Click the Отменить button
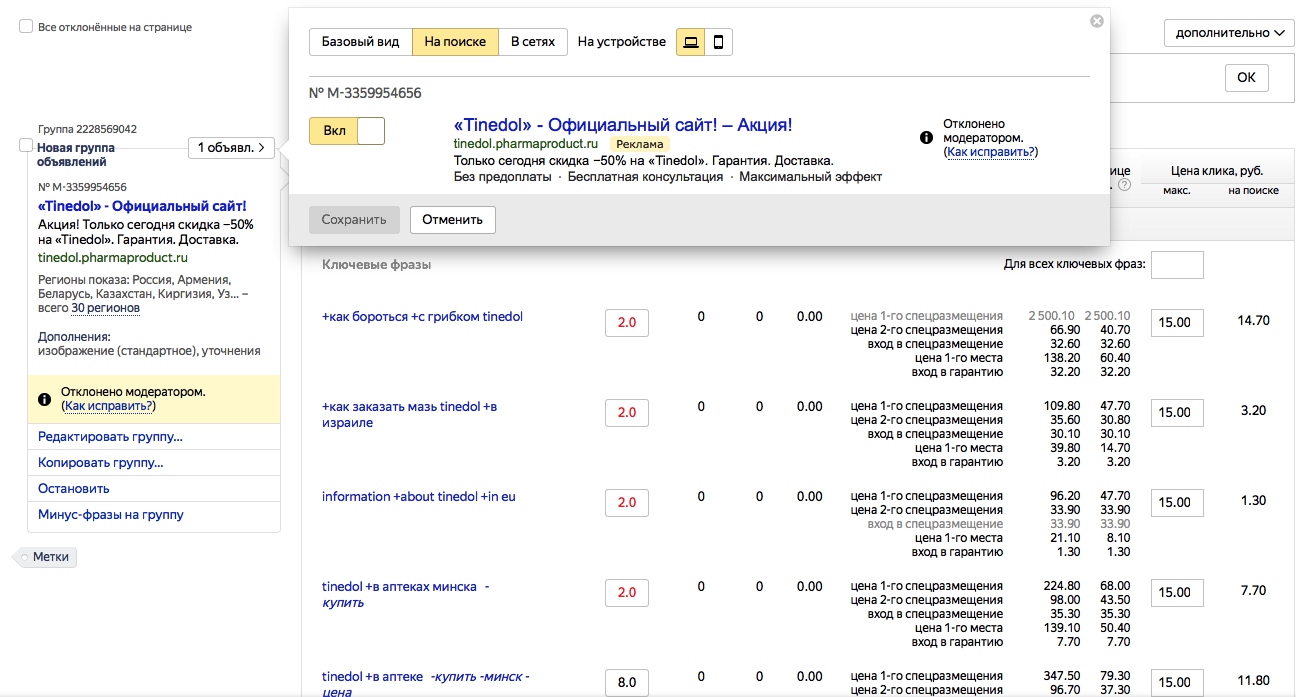This screenshot has width=1296, height=697. point(452,219)
